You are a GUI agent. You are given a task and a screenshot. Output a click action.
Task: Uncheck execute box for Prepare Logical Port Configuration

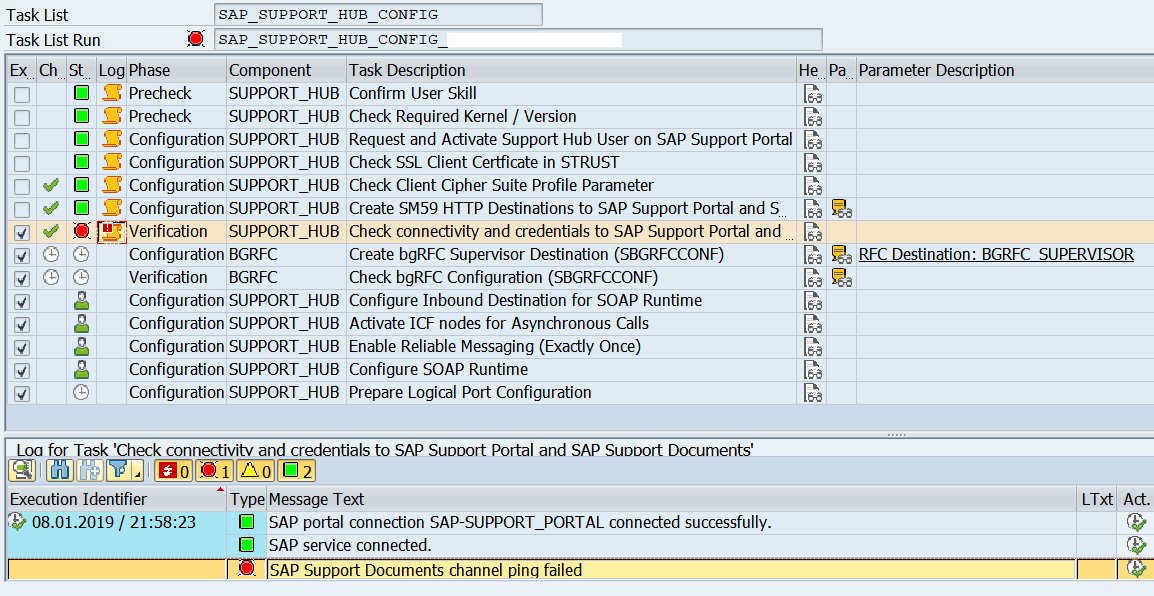point(22,393)
